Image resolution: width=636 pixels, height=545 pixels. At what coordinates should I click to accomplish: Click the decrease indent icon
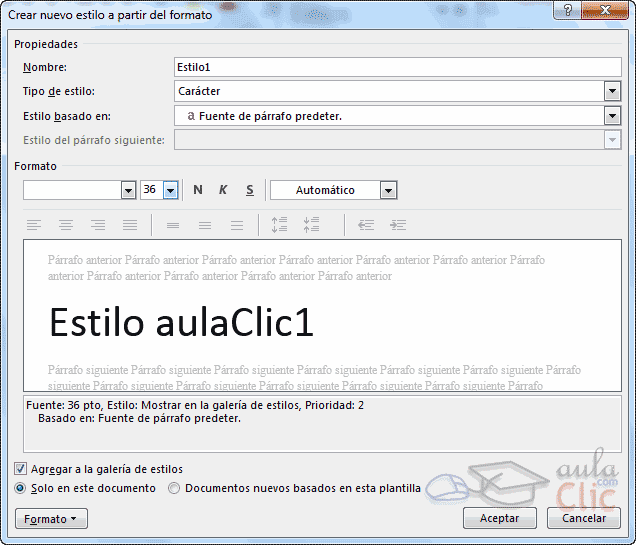point(366,225)
